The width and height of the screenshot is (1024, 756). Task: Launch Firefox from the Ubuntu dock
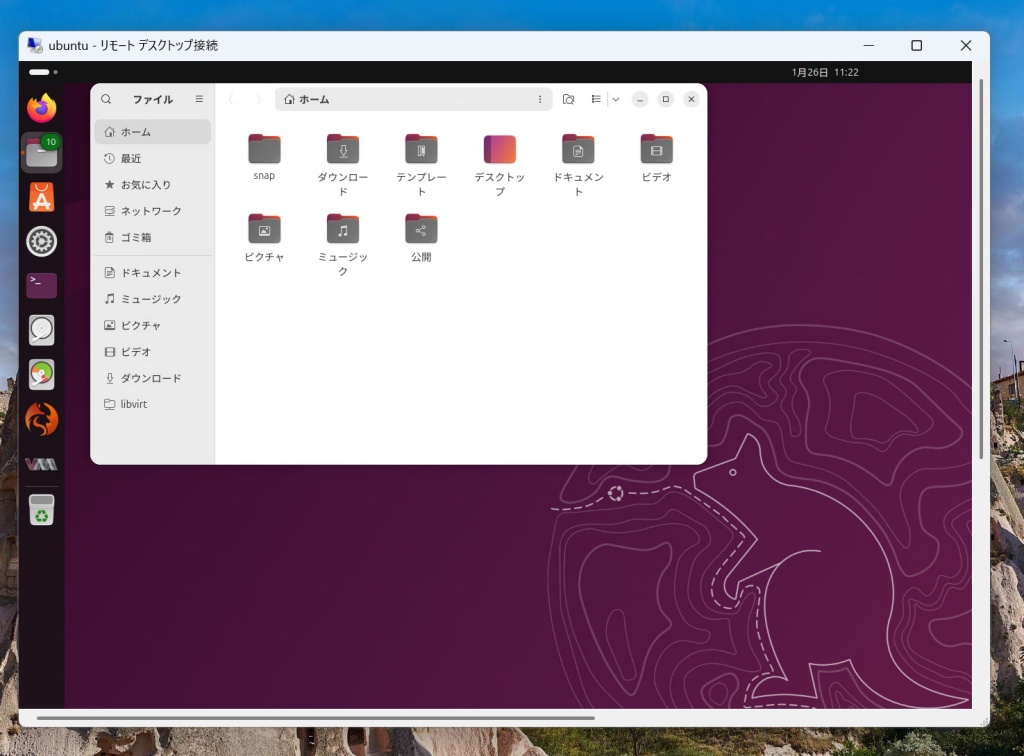coord(41,109)
